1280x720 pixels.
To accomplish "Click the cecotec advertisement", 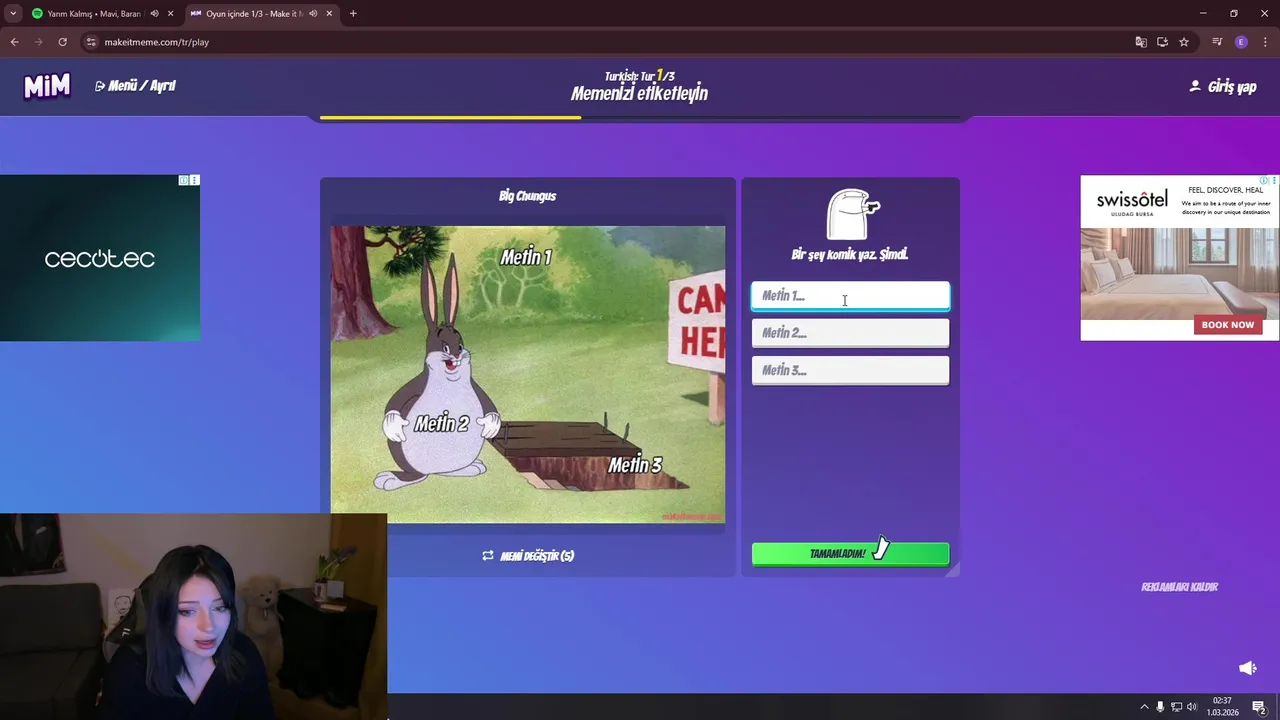I will [x=100, y=258].
